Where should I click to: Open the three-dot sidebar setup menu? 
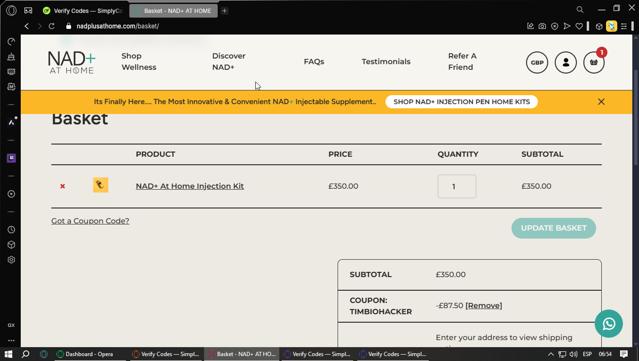(x=11, y=340)
